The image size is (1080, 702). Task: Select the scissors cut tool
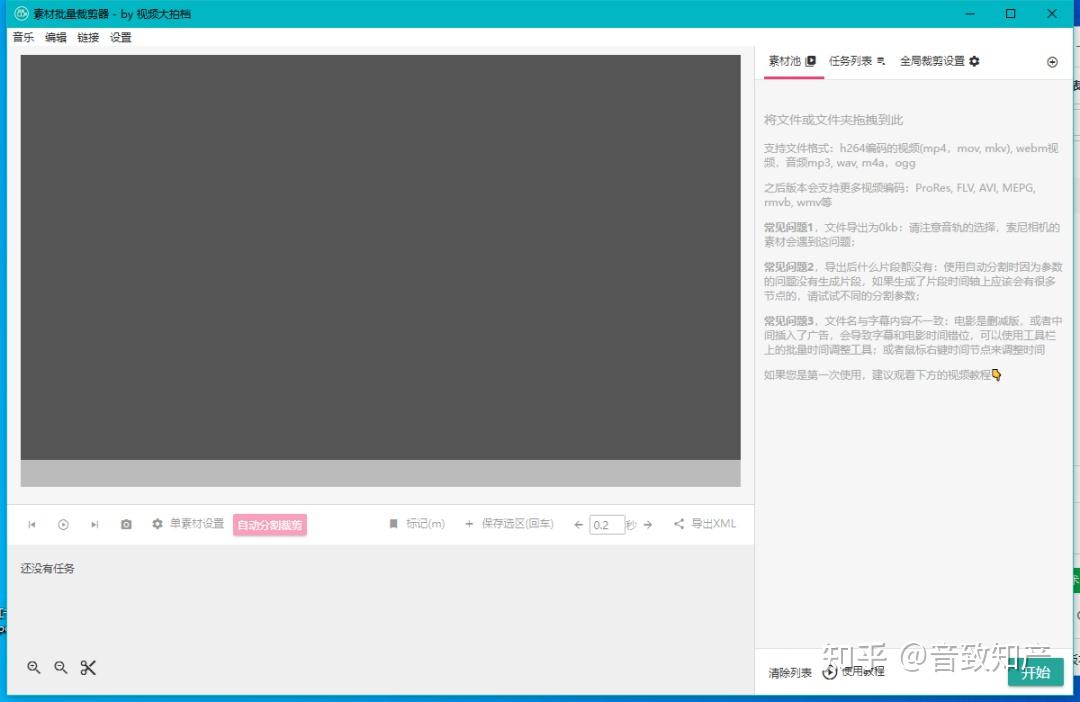point(88,668)
